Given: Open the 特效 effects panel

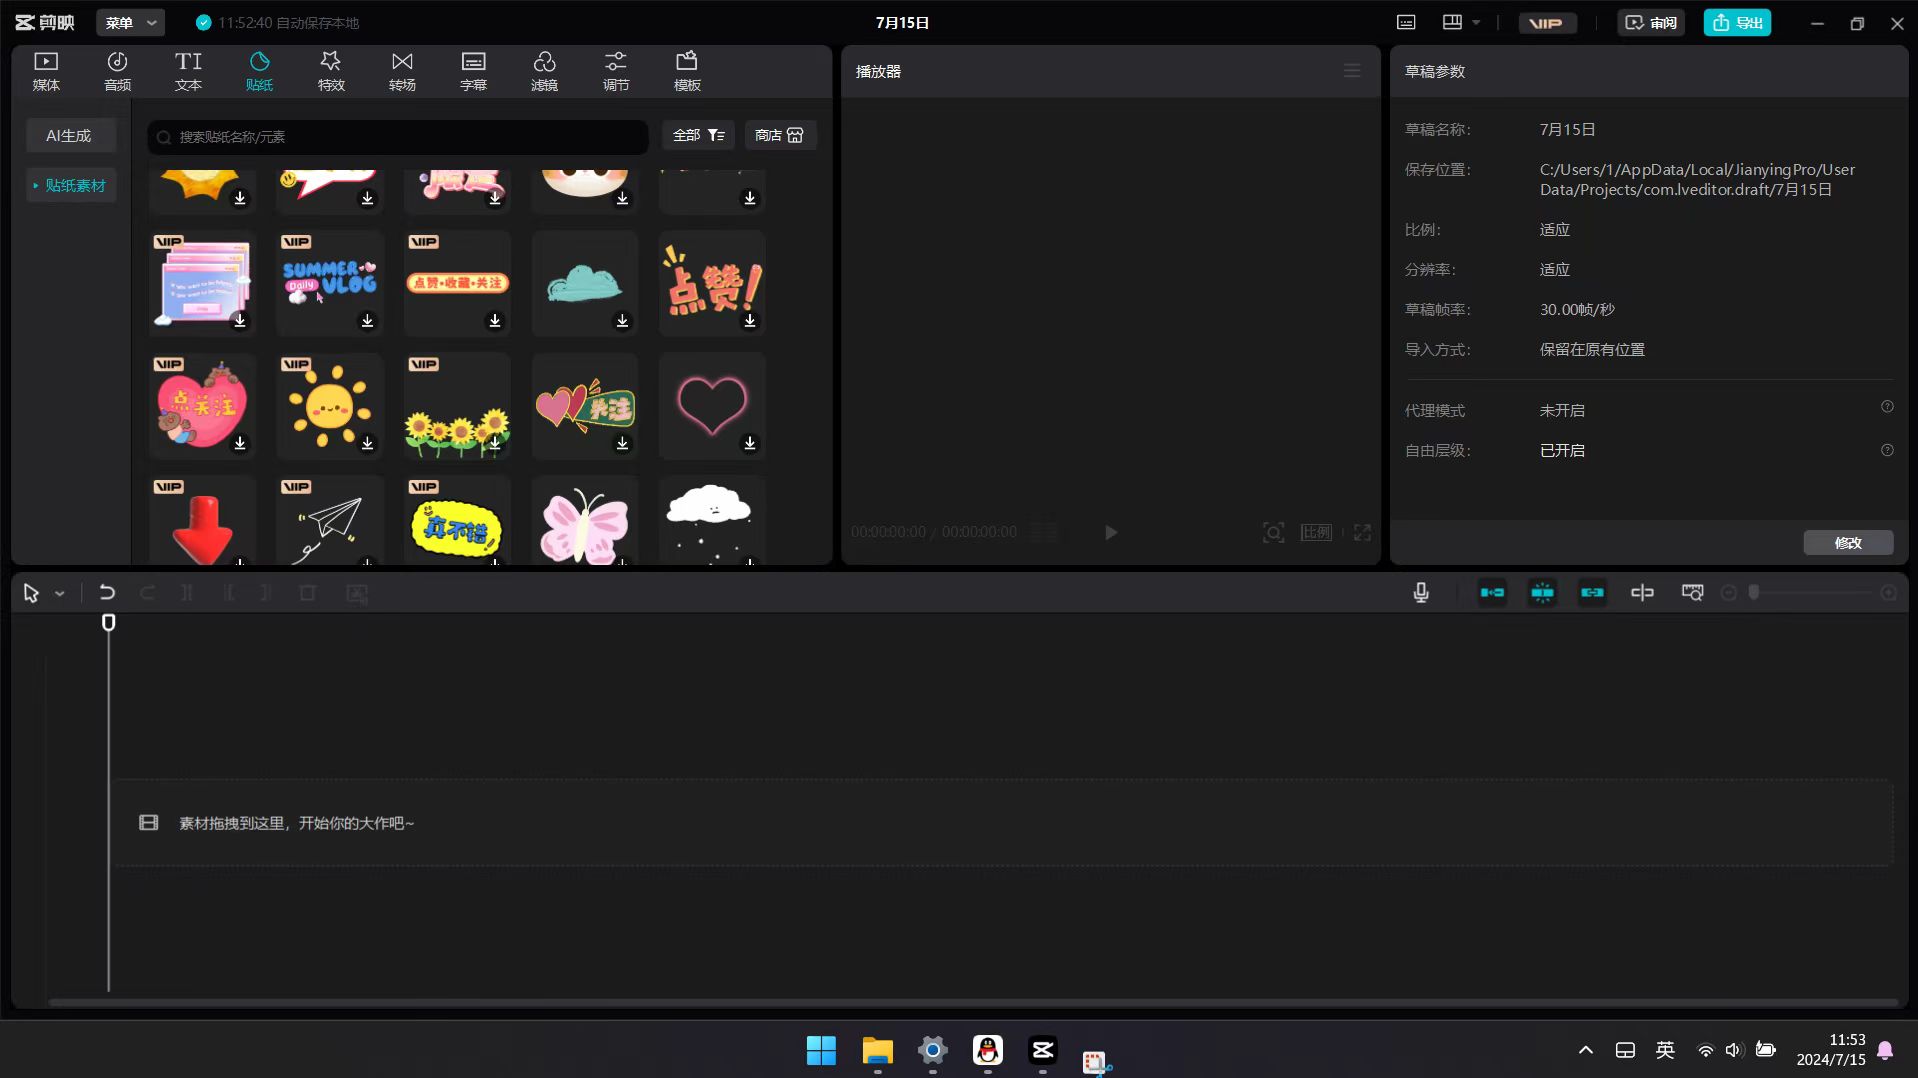Looking at the screenshot, I should [x=331, y=71].
